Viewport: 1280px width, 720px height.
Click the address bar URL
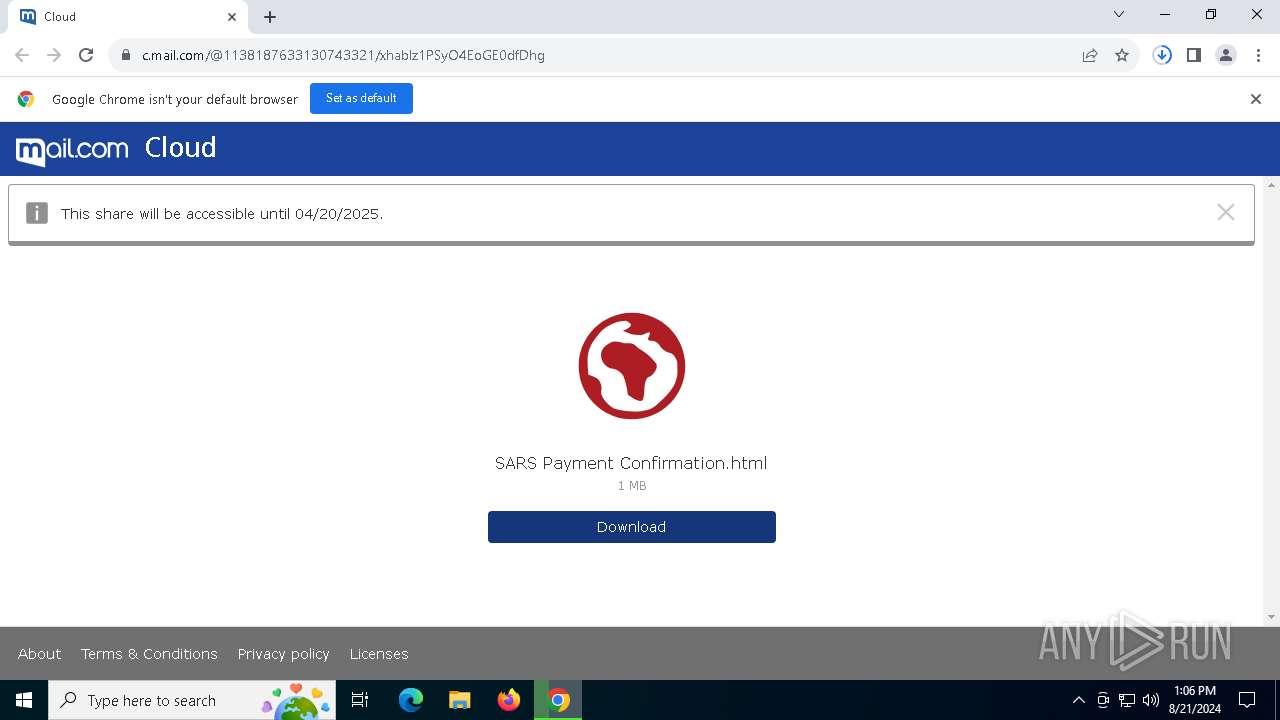(343, 55)
